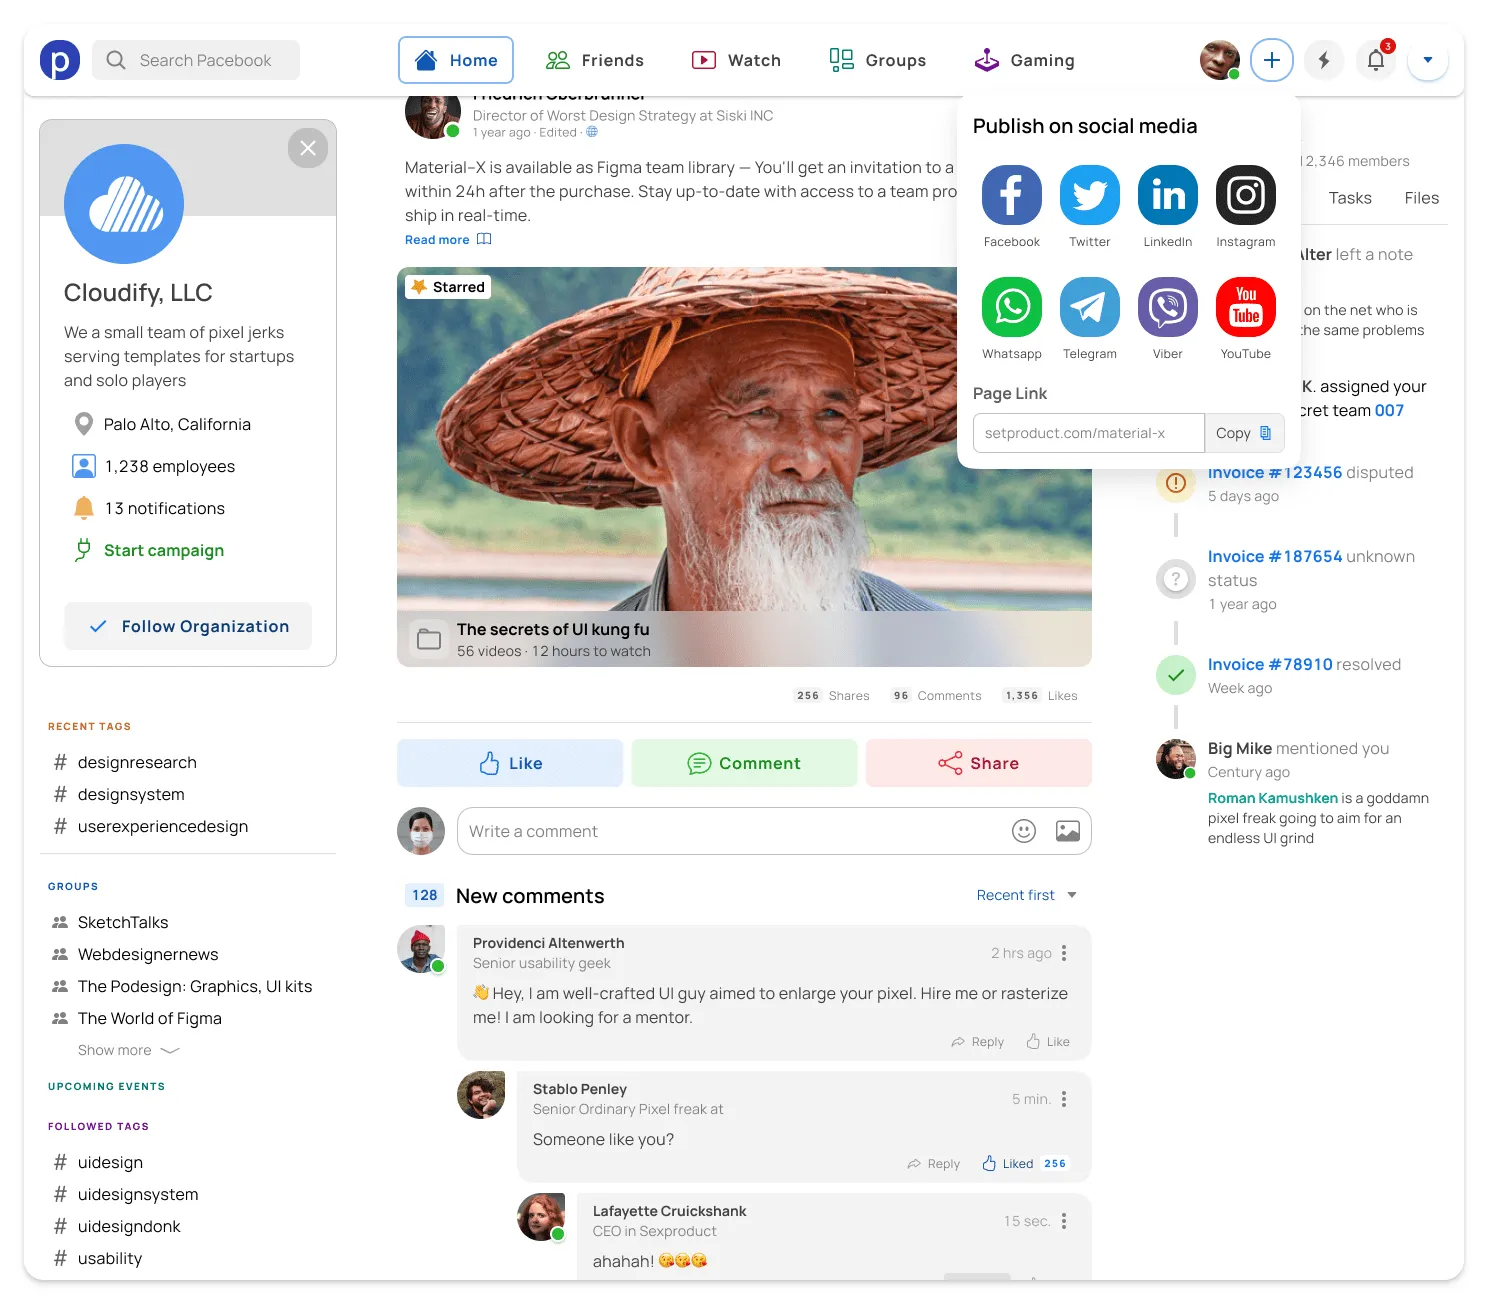Attach image using comment box picture icon
1488x1304 pixels.
pyautogui.click(x=1067, y=831)
